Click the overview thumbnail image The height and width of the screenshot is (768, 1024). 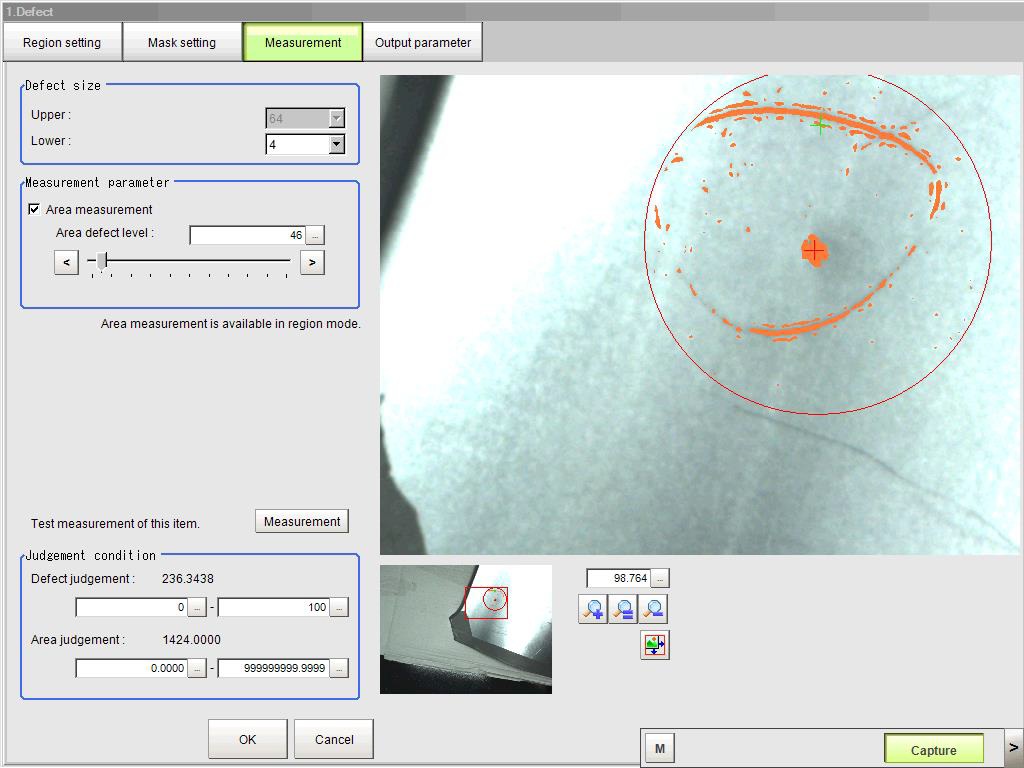click(465, 629)
